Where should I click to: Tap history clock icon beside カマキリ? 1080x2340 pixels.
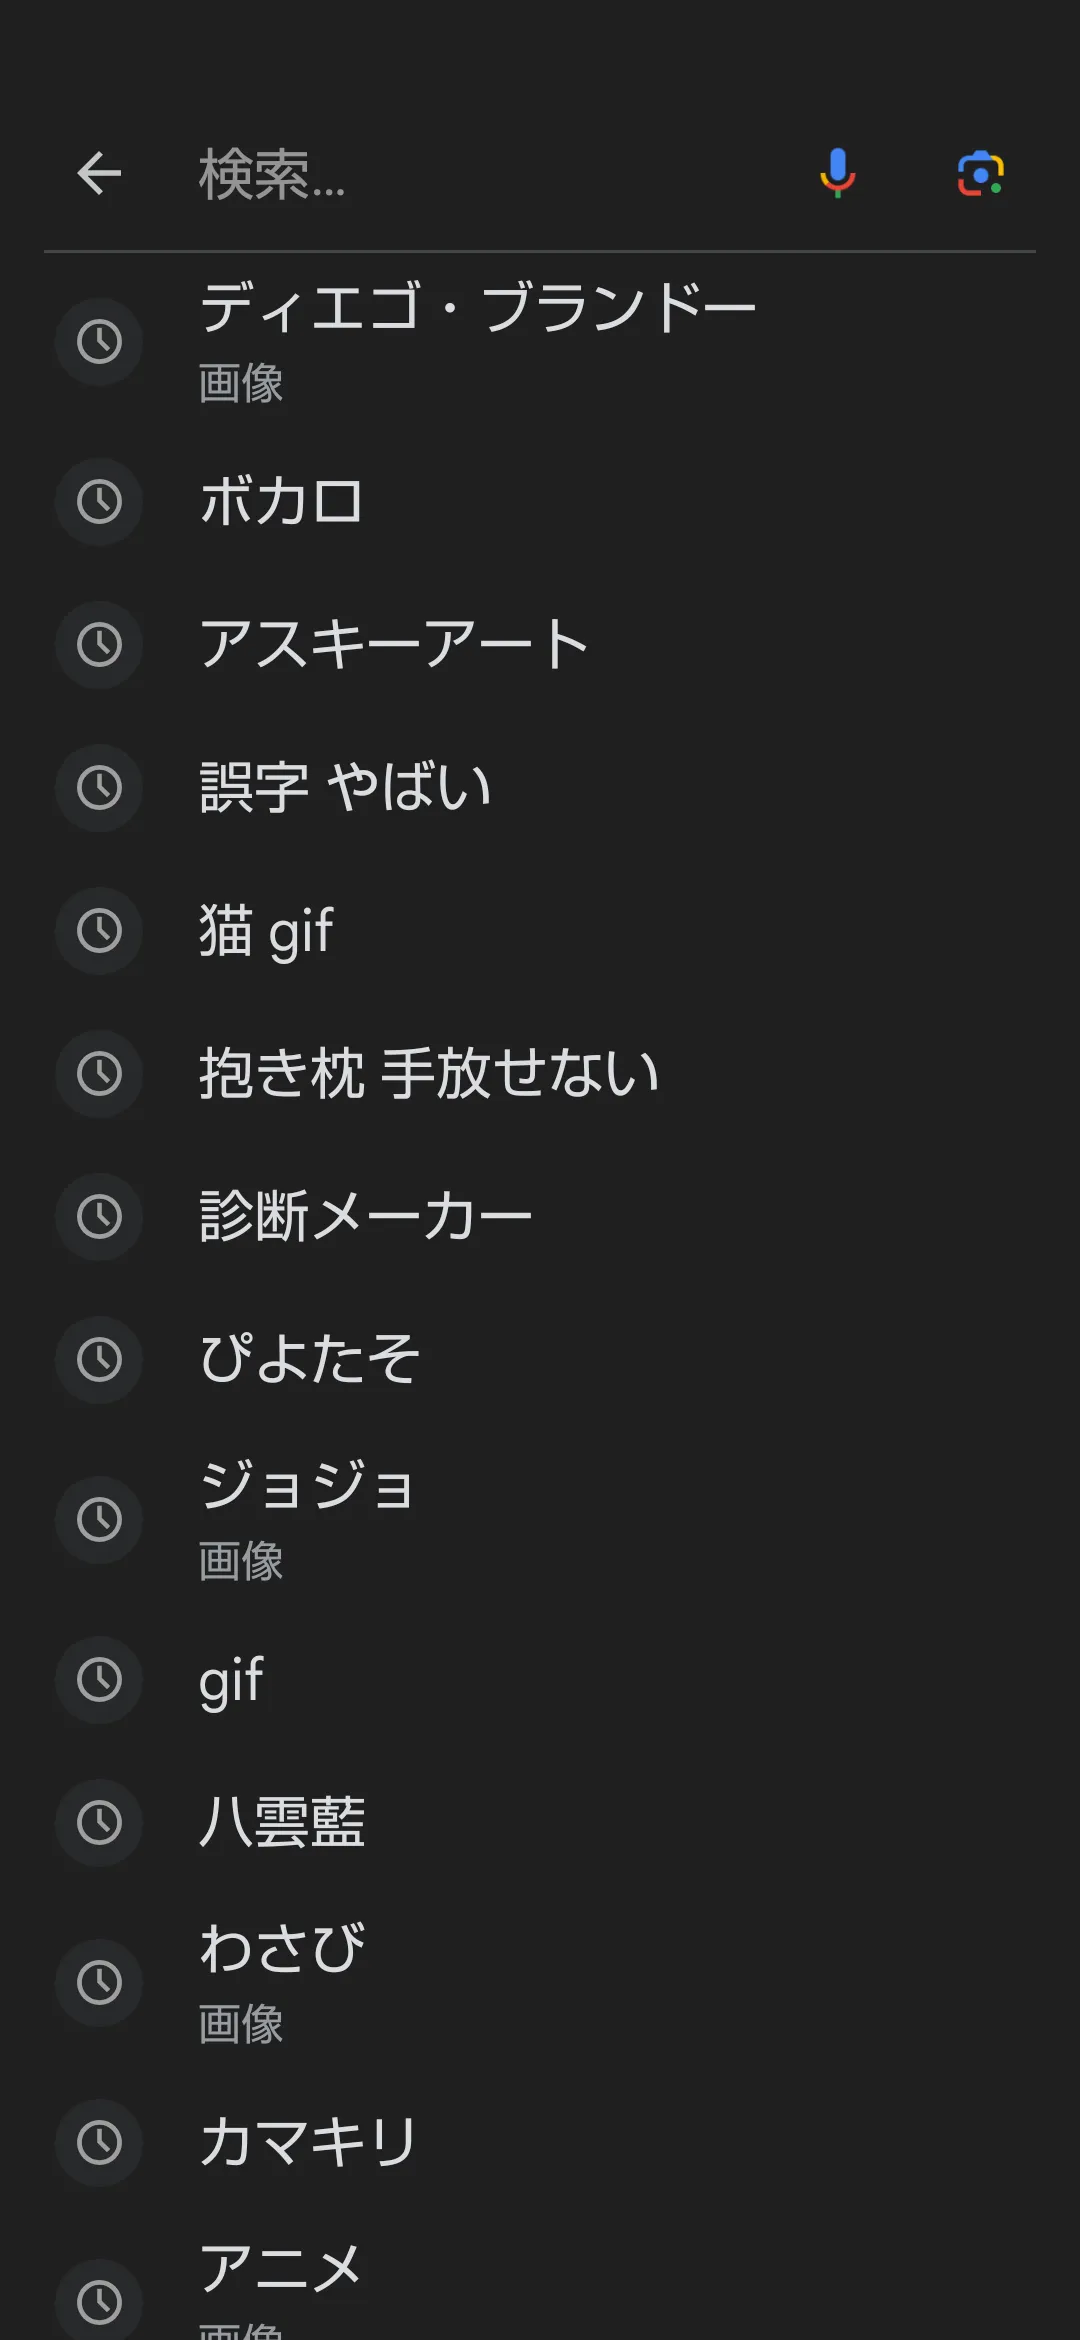[x=99, y=2142]
